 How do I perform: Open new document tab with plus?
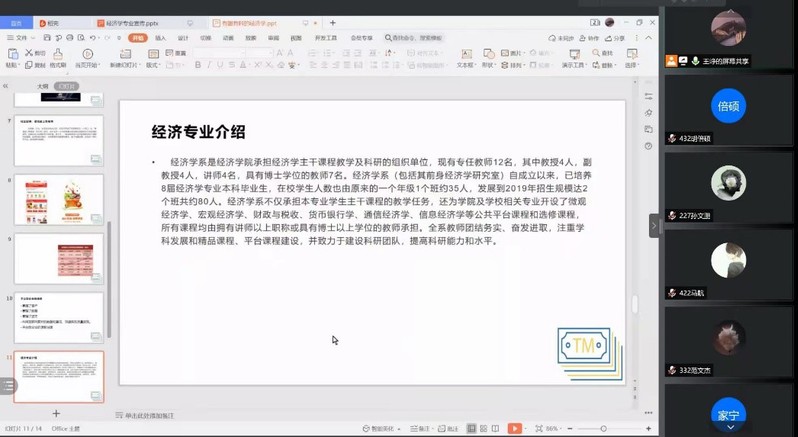(333, 23)
